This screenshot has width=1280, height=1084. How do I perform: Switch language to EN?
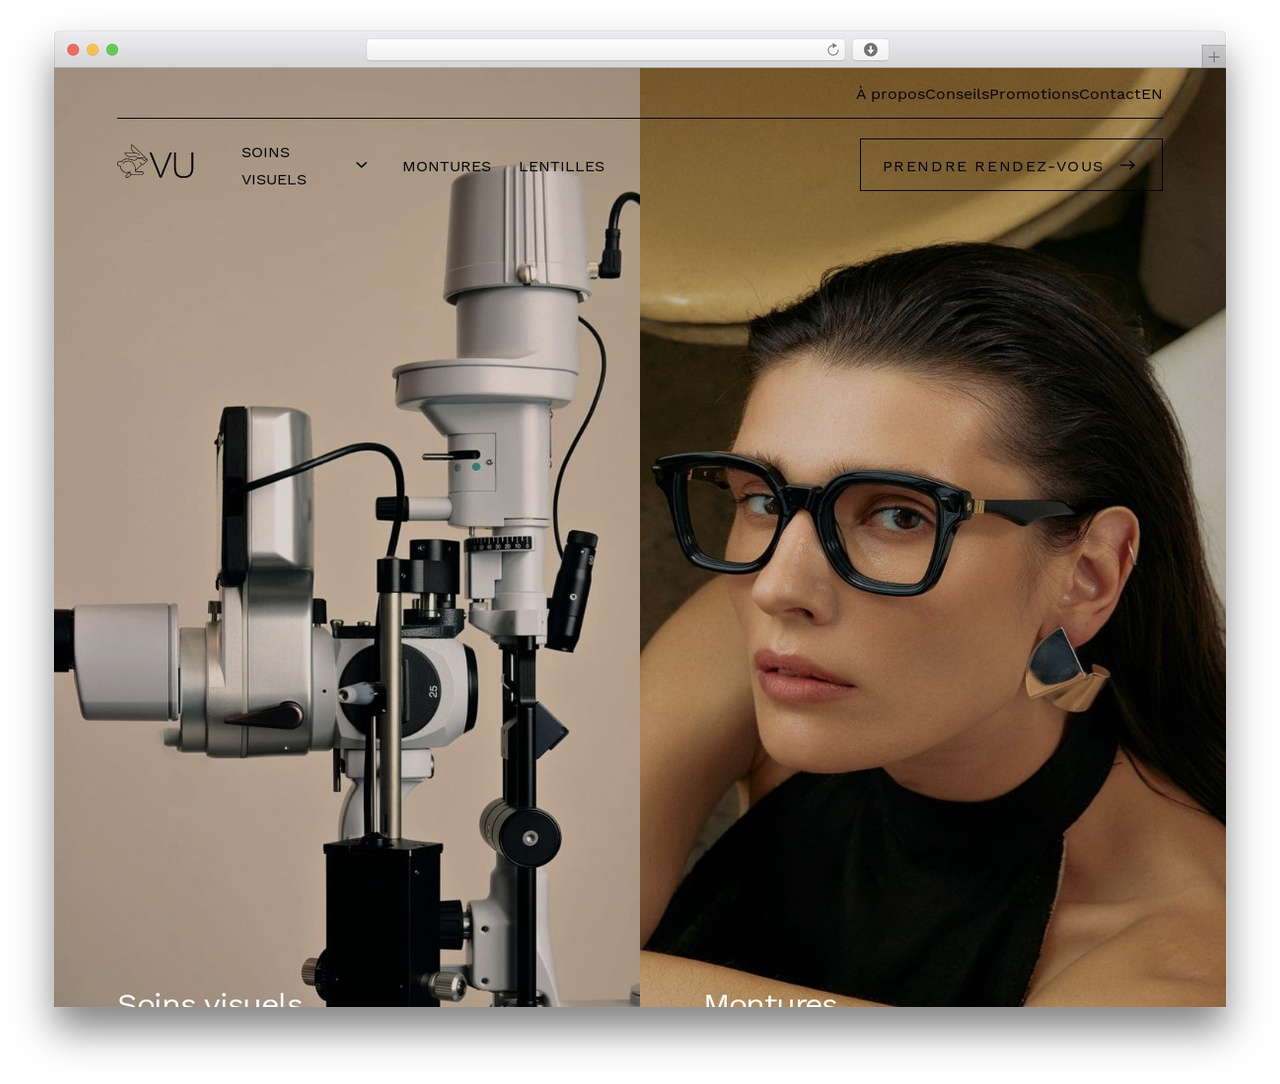[x=1152, y=94]
